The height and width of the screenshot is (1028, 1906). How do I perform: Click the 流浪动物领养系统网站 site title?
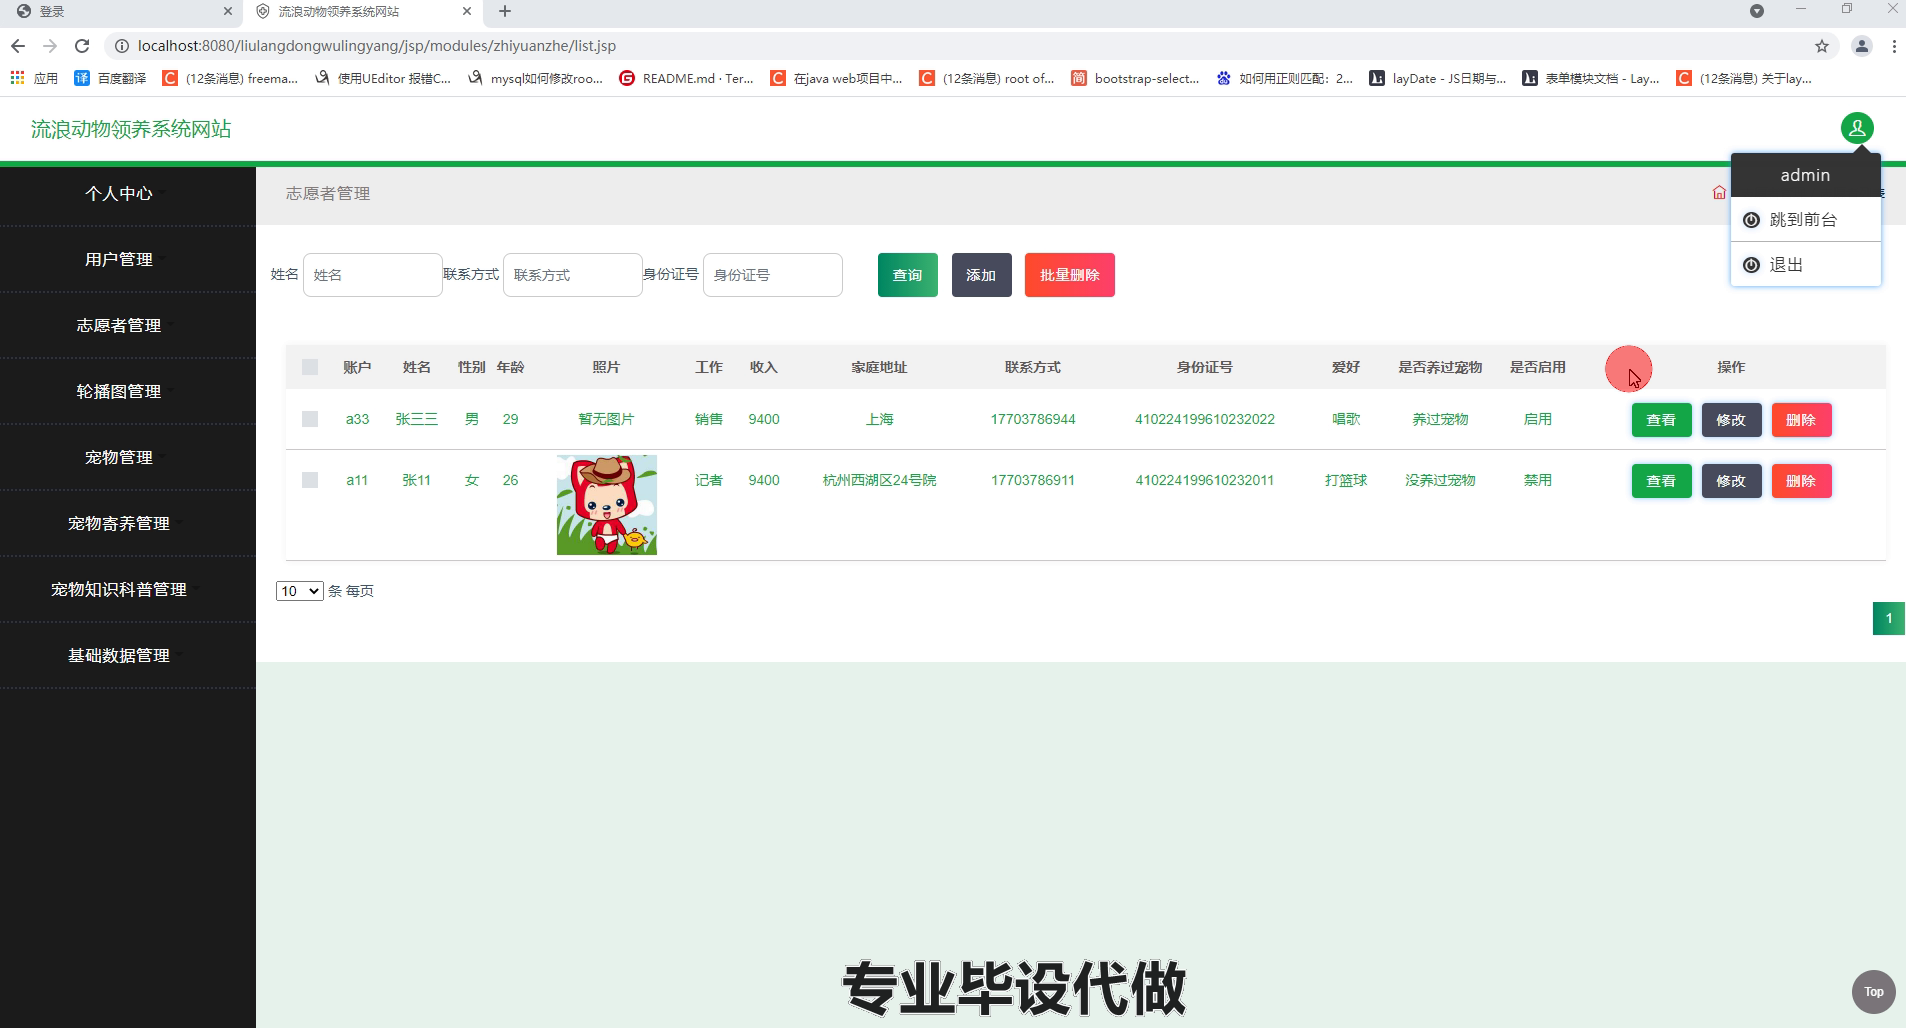(131, 129)
